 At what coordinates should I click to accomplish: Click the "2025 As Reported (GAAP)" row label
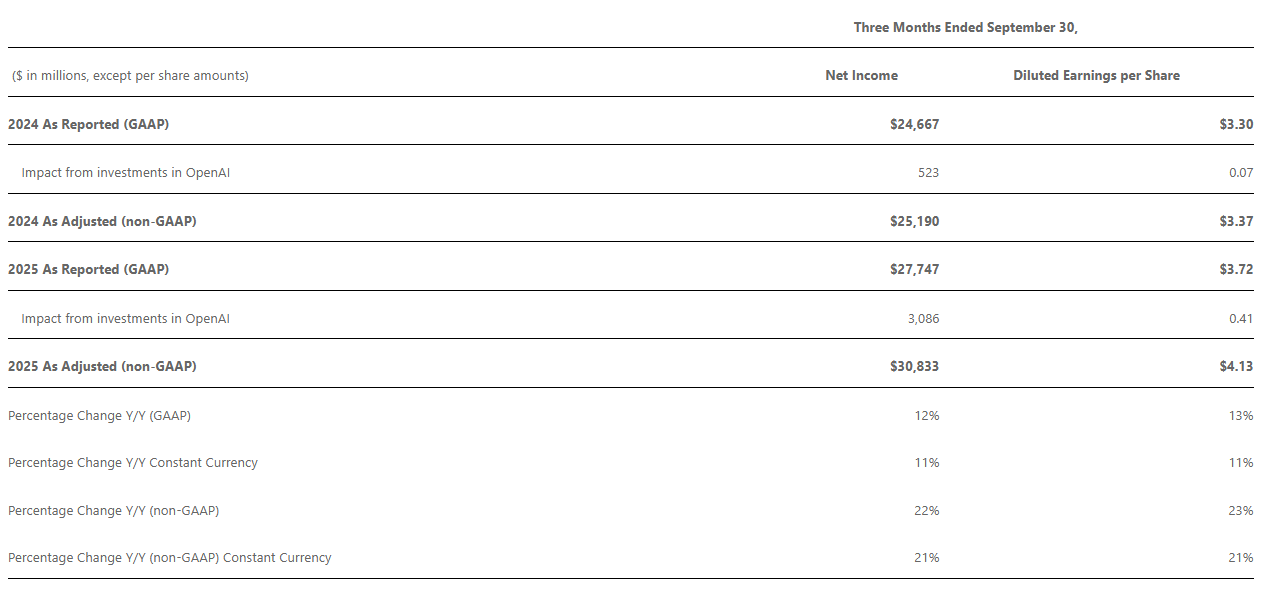[x=88, y=270]
